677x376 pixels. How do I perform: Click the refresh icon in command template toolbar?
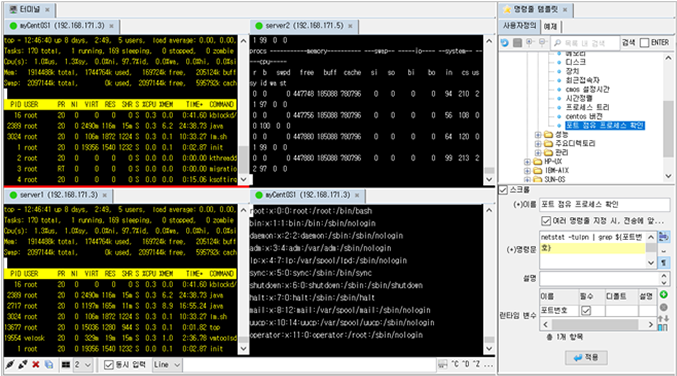pos(504,42)
